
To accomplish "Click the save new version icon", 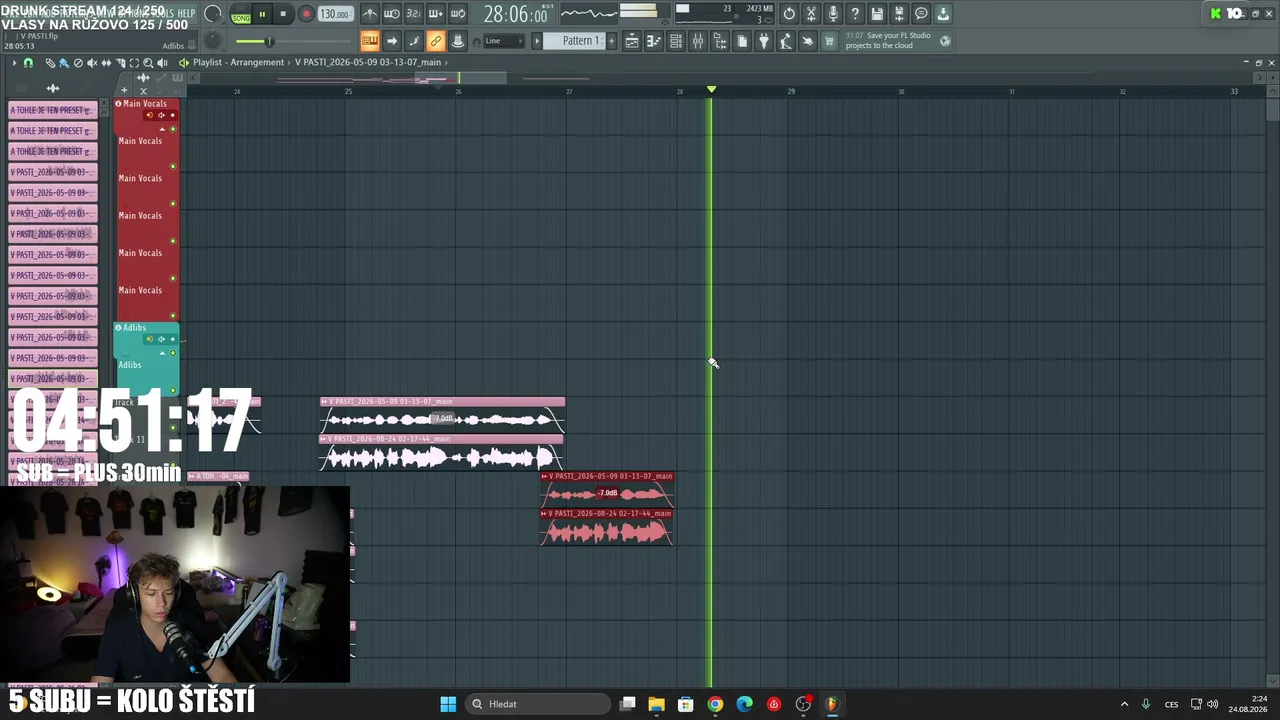I will click(899, 14).
